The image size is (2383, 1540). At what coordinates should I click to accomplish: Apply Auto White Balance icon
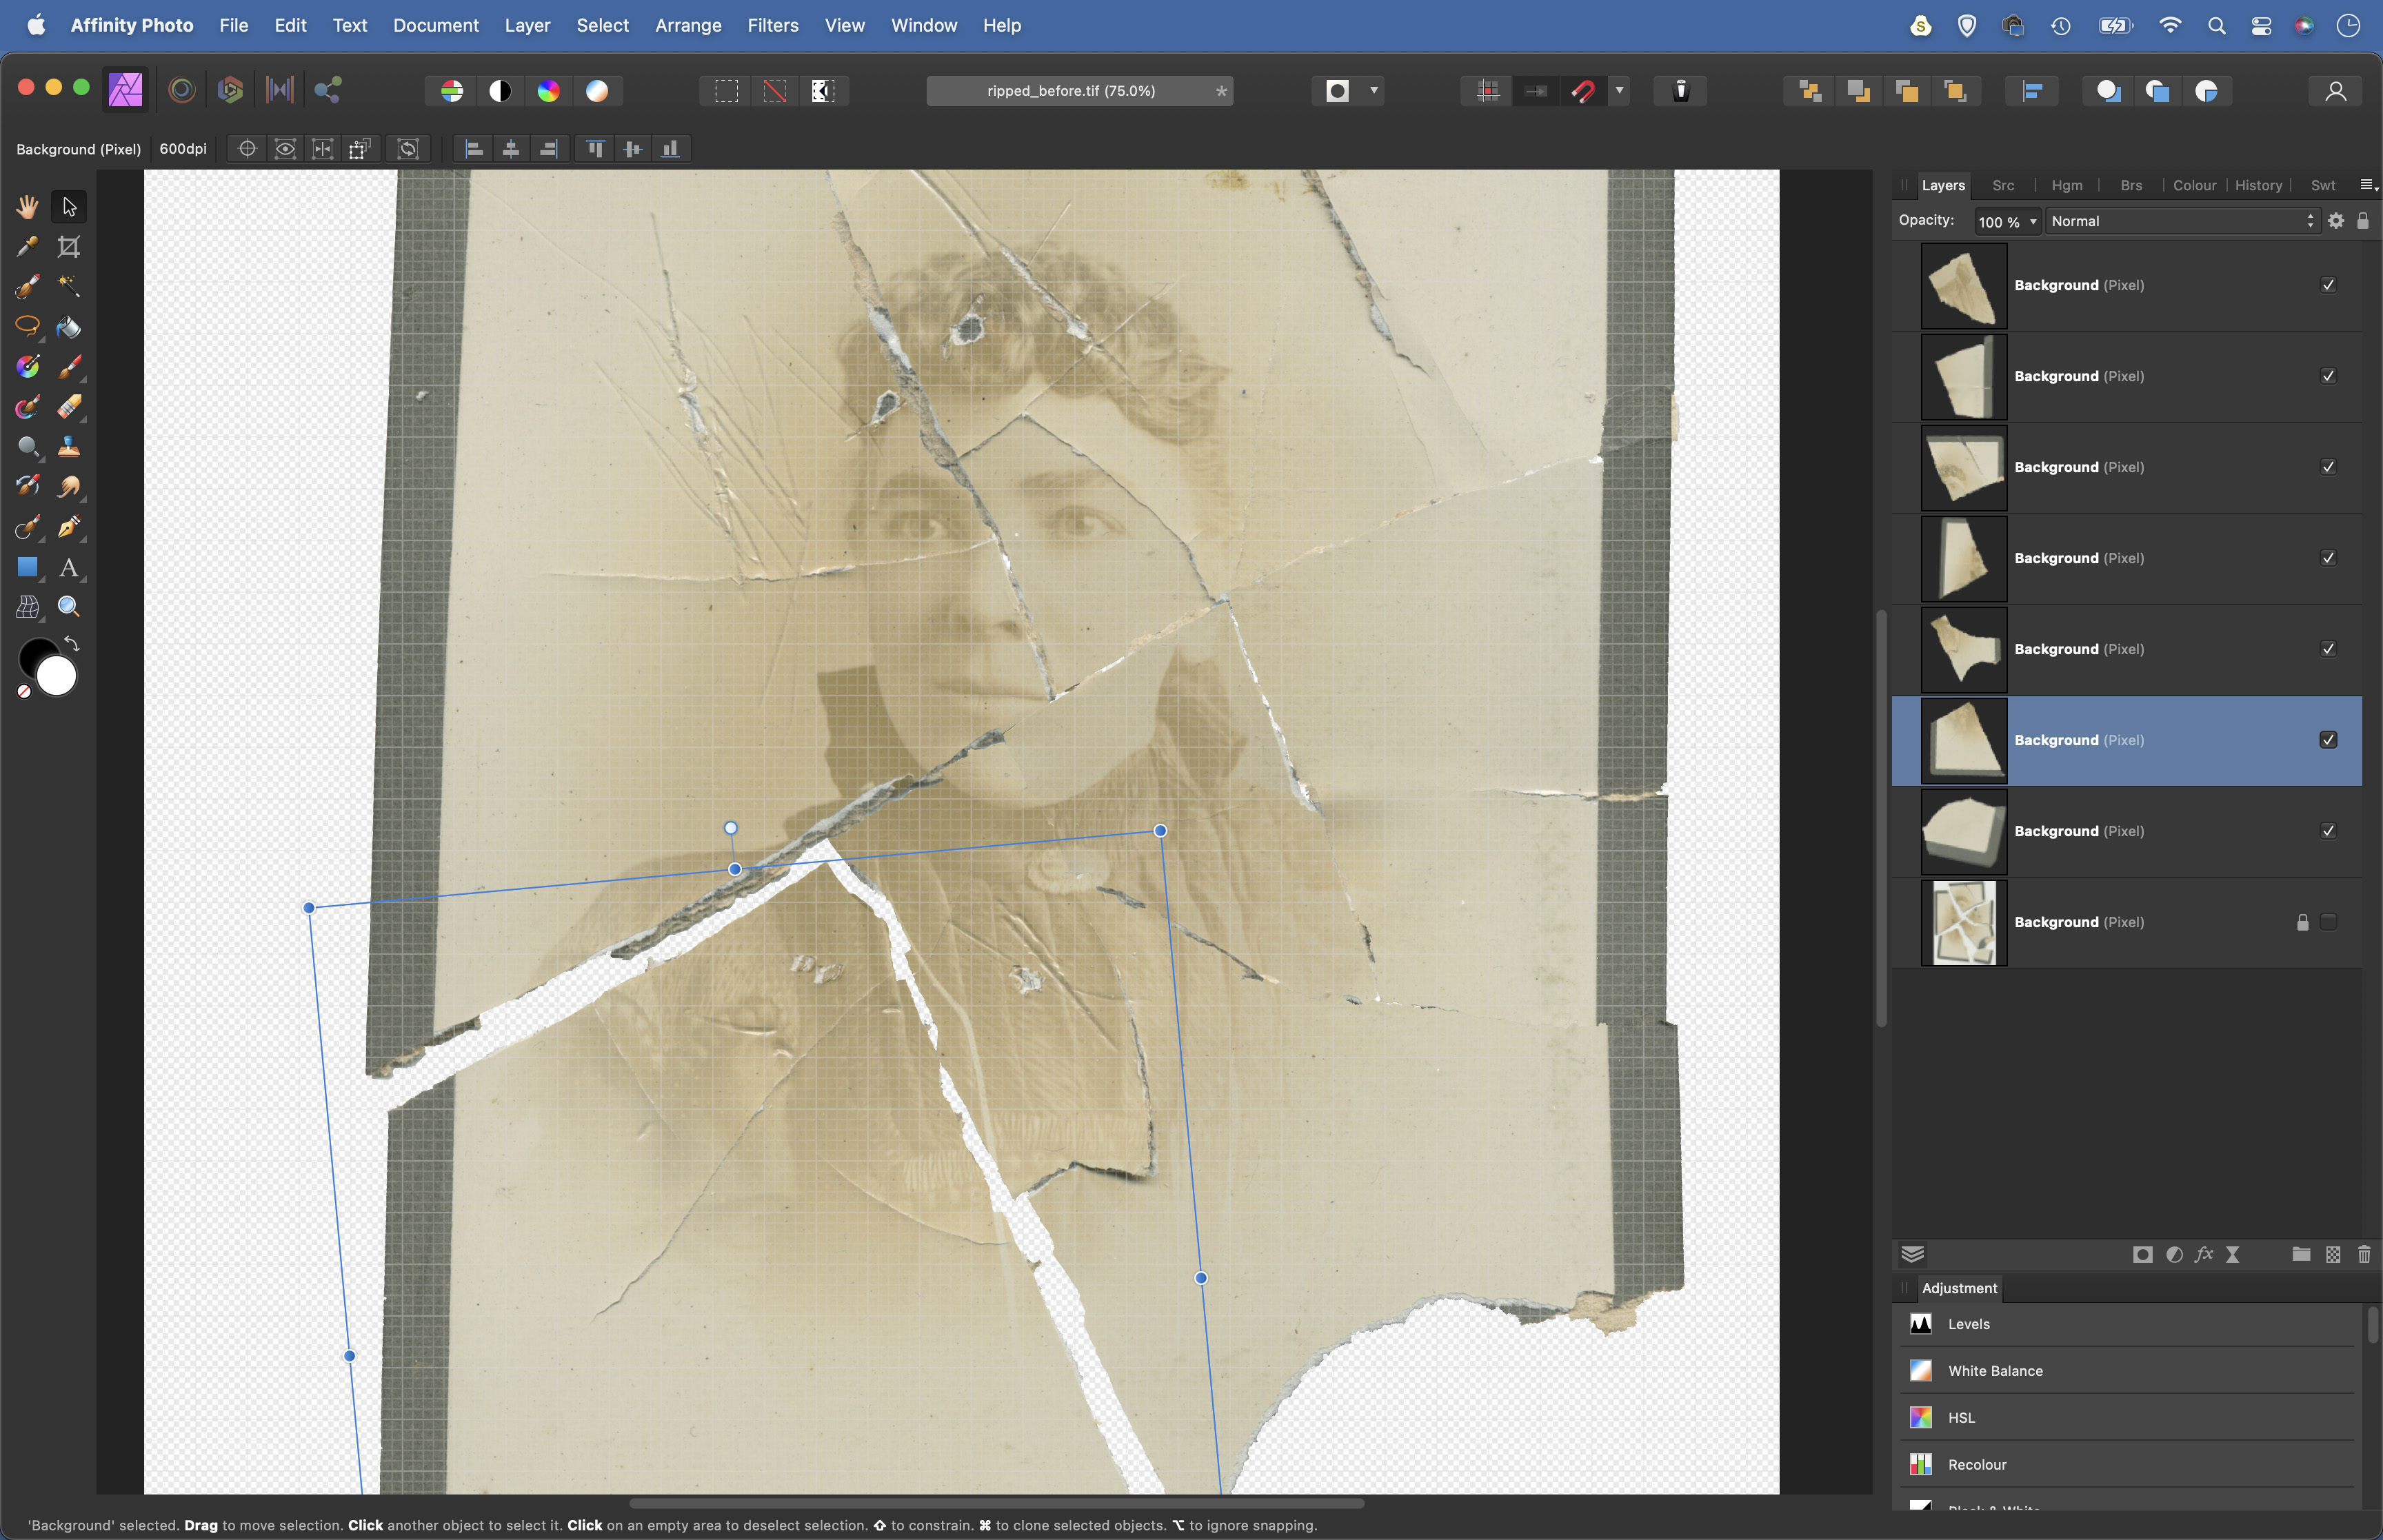[x=597, y=91]
